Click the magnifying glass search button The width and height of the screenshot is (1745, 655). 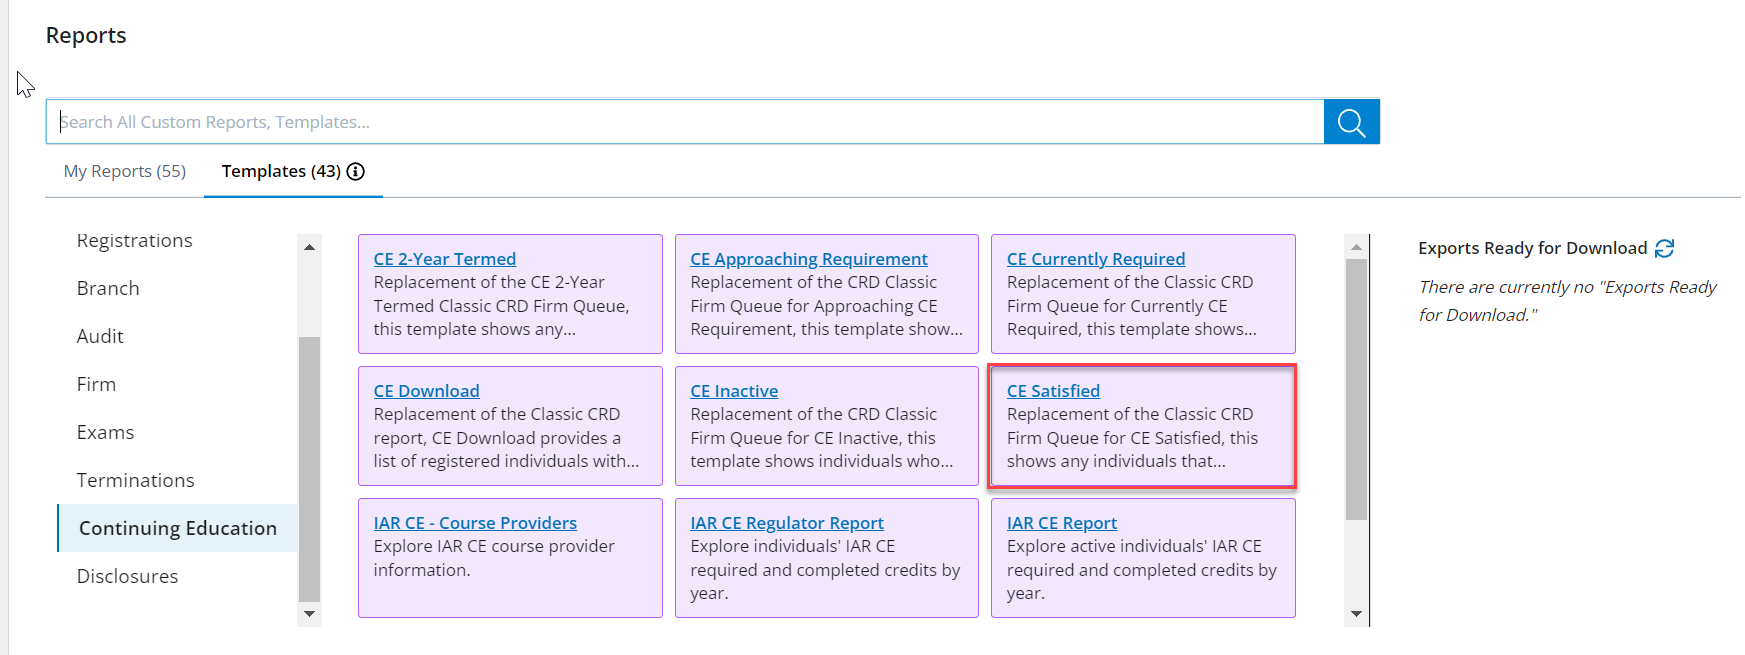(1351, 122)
